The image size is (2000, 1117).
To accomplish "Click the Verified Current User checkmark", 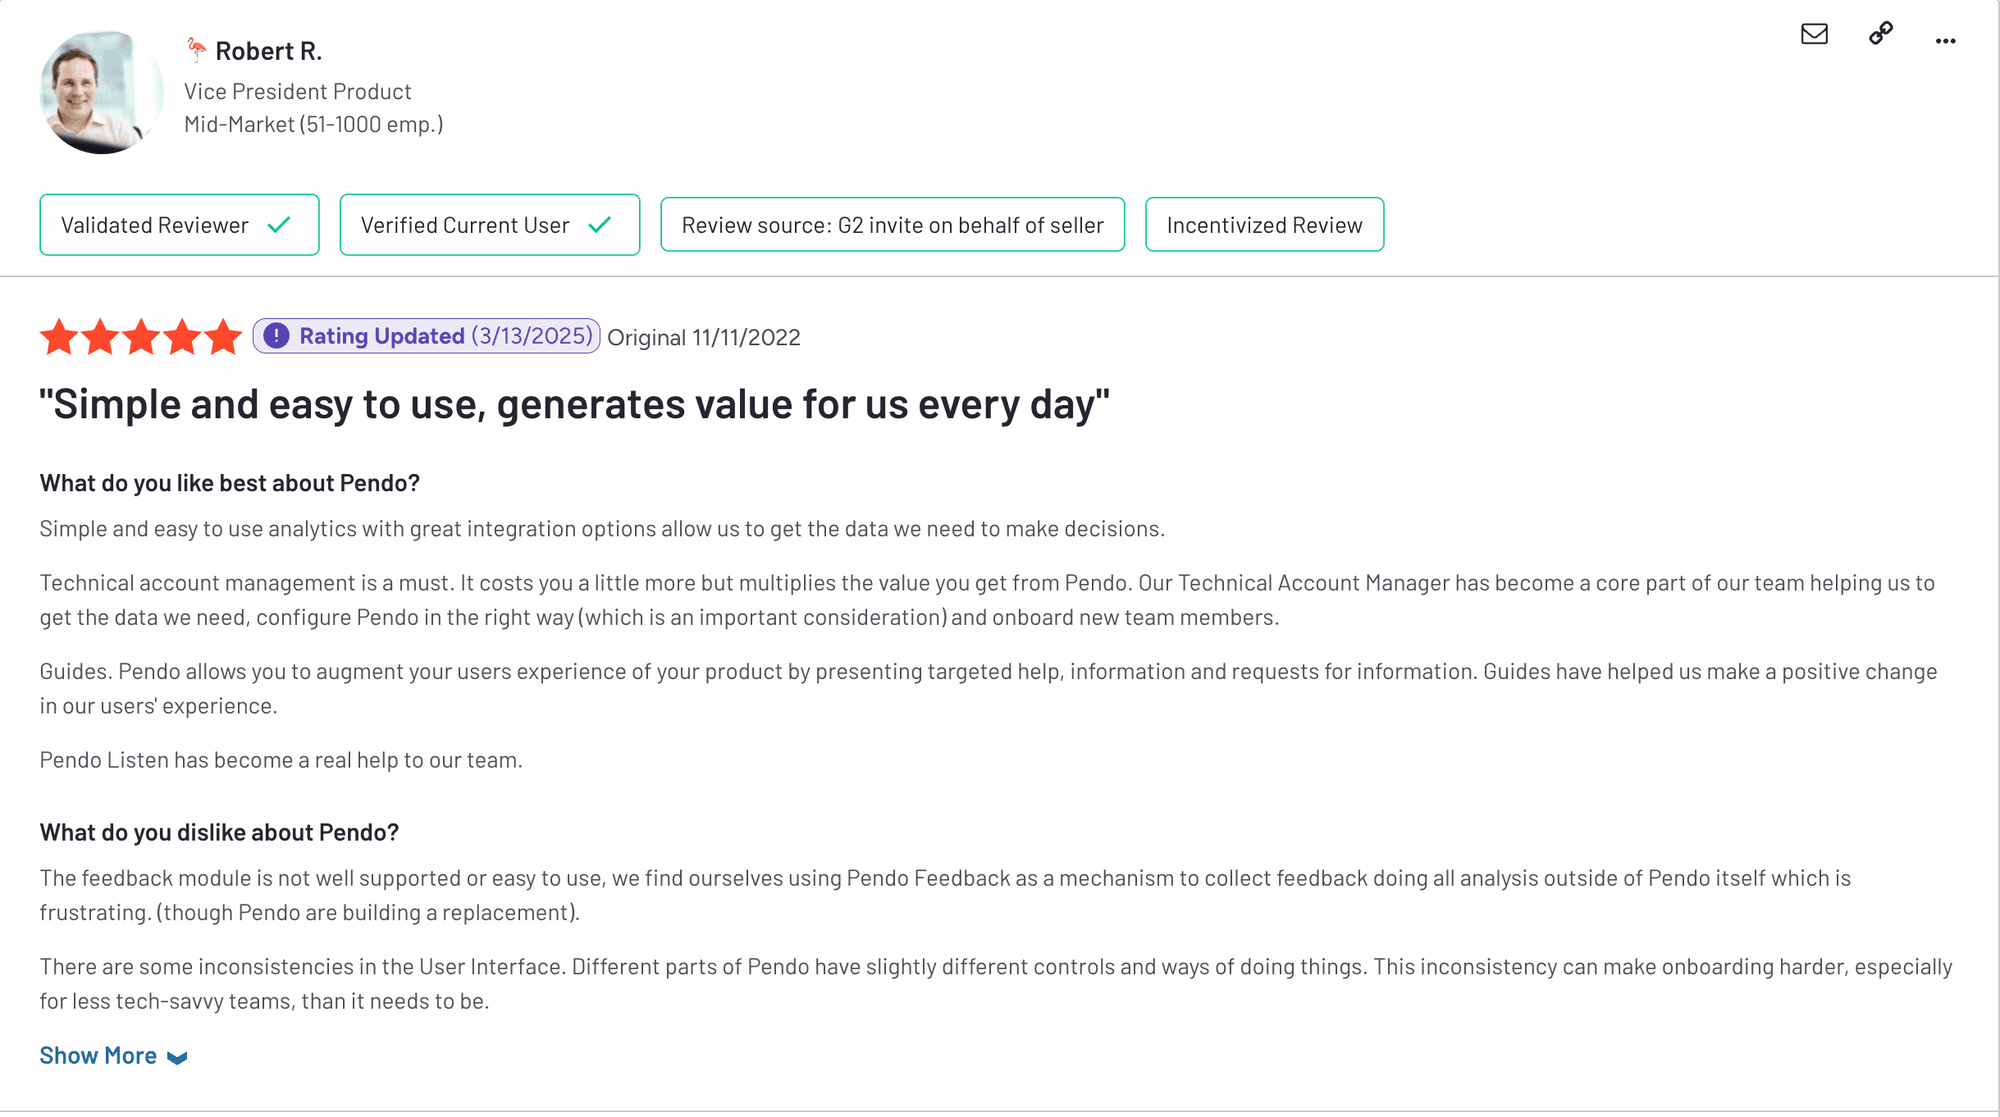I will (x=600, y=225).
